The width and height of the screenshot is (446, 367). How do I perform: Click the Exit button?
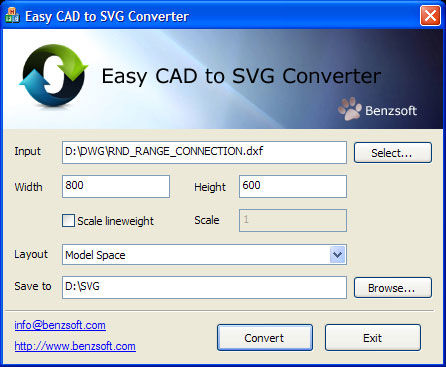click(x=373, y=337)
